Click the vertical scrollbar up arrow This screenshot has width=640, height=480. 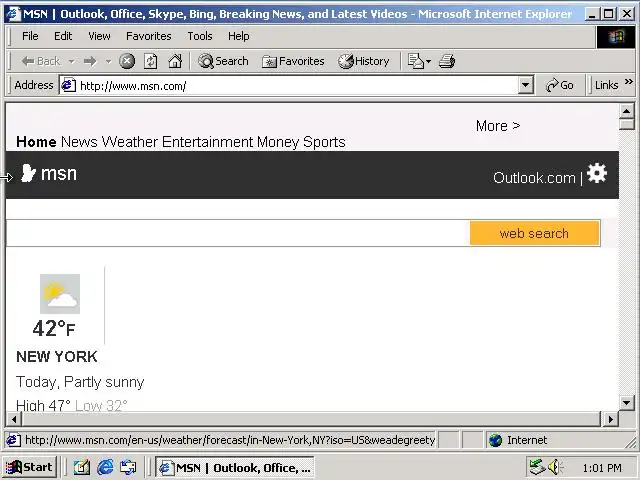[627, 110]
